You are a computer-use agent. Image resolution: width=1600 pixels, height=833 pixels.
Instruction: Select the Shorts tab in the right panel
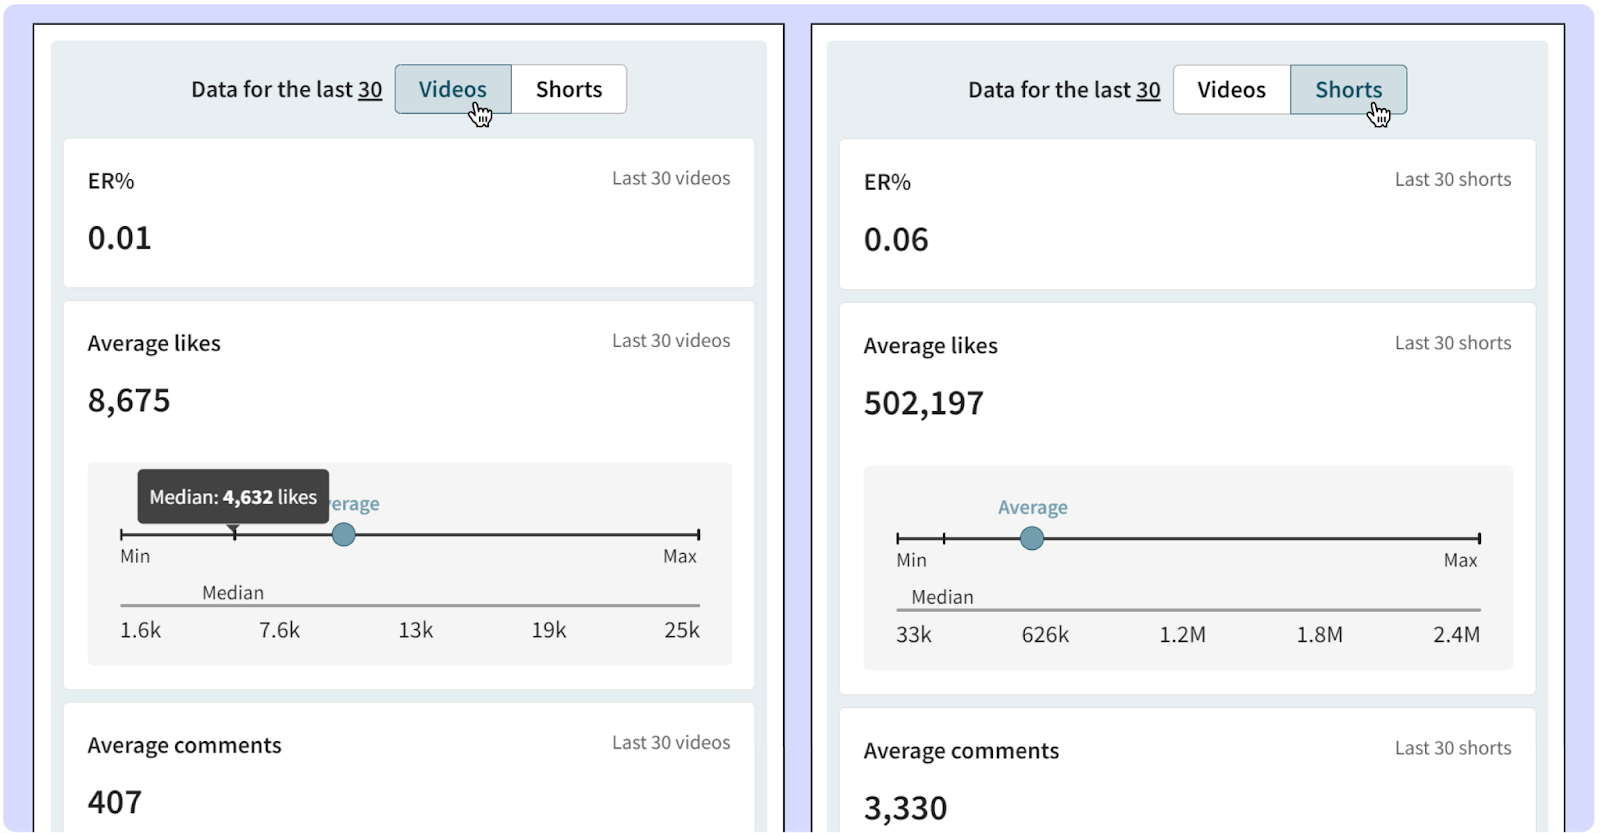click(x=1349, y=89)
